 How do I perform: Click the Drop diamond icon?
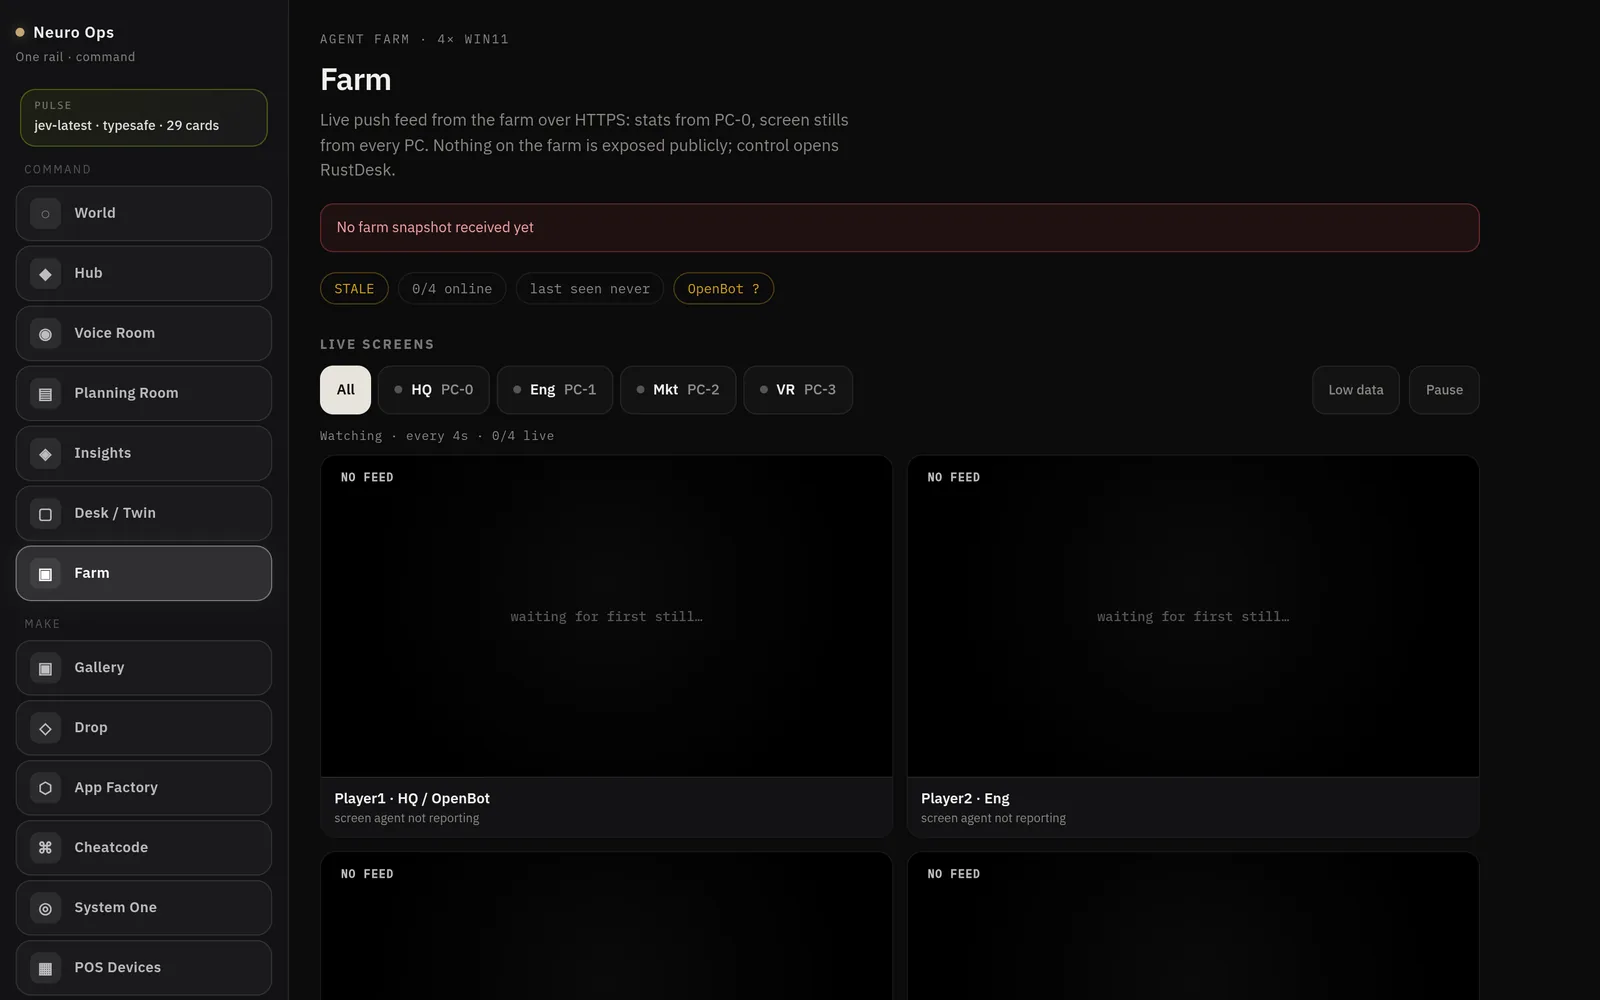(45, 727)
